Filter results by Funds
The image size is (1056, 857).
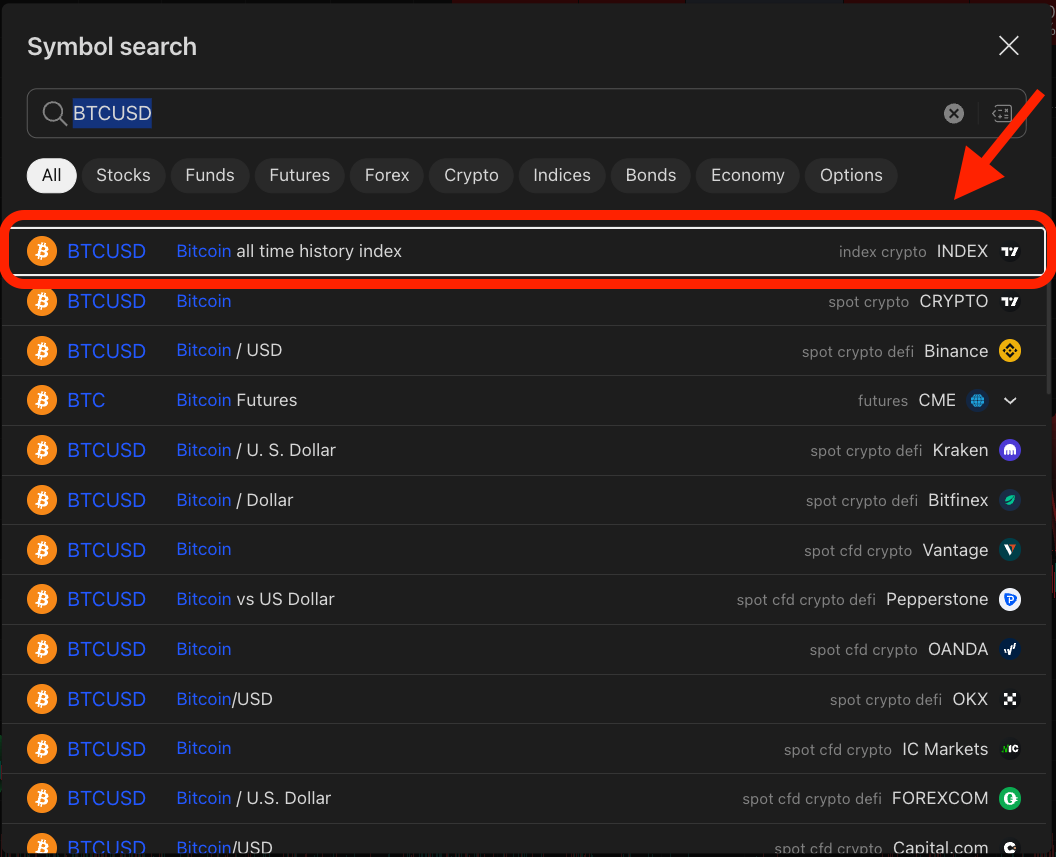pyautogui.click(x=209, y=175)
